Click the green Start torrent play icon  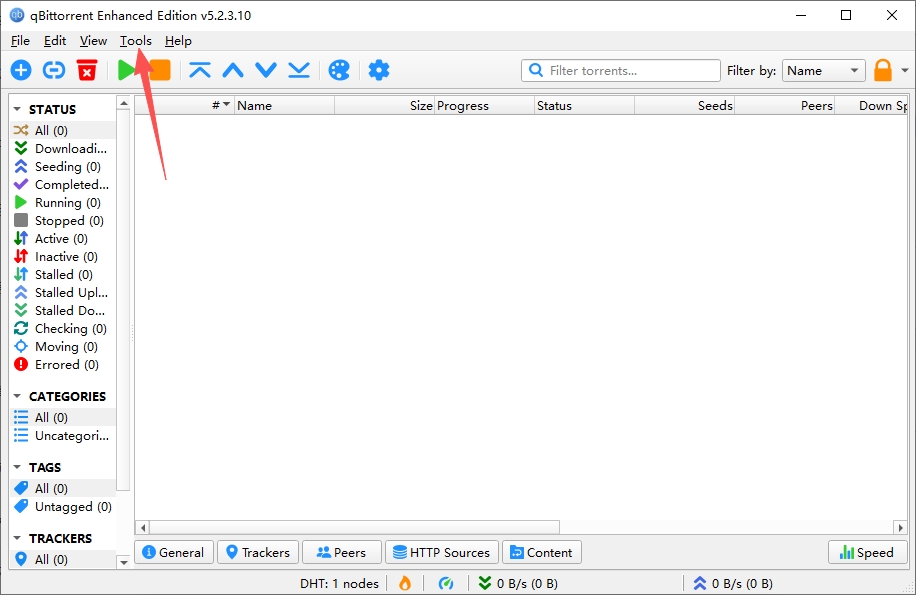(126, 71)
